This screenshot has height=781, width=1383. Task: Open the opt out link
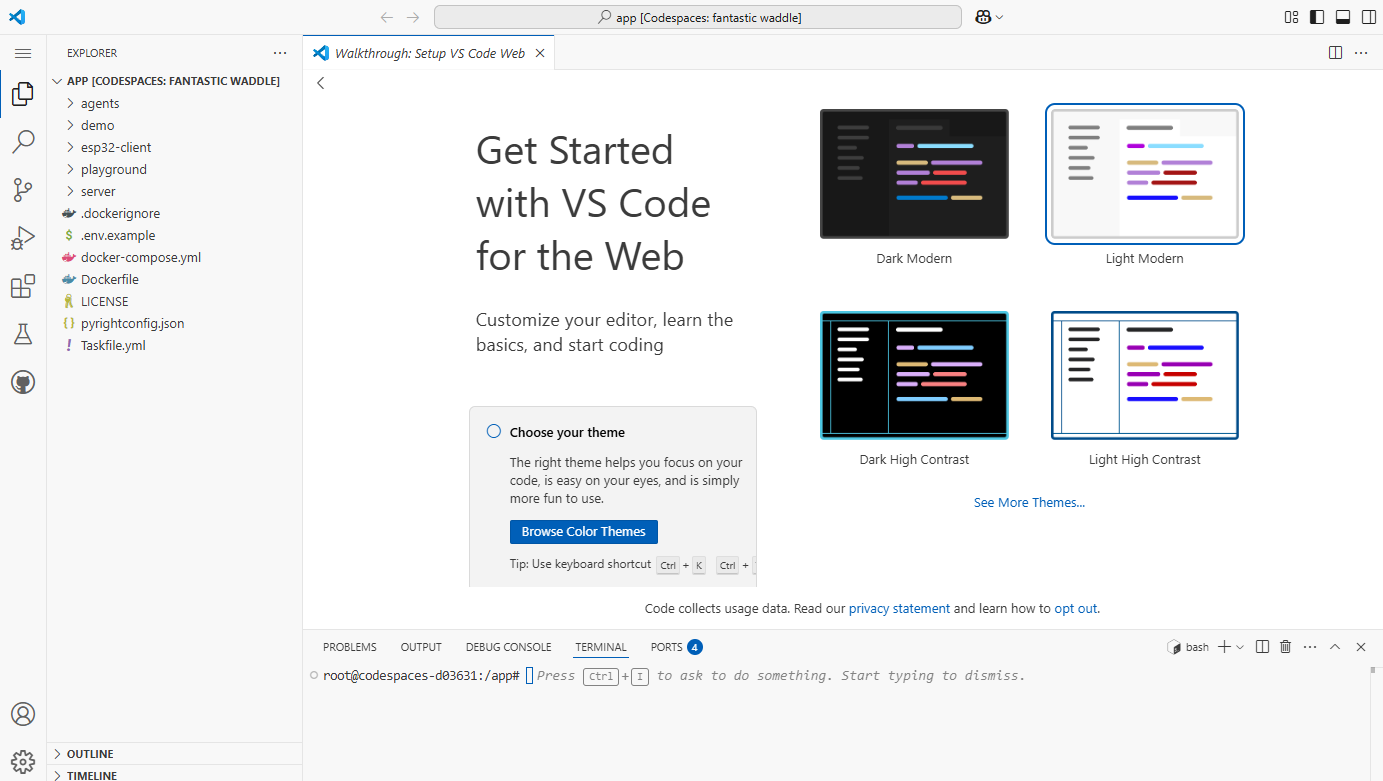pos(1076,608)
